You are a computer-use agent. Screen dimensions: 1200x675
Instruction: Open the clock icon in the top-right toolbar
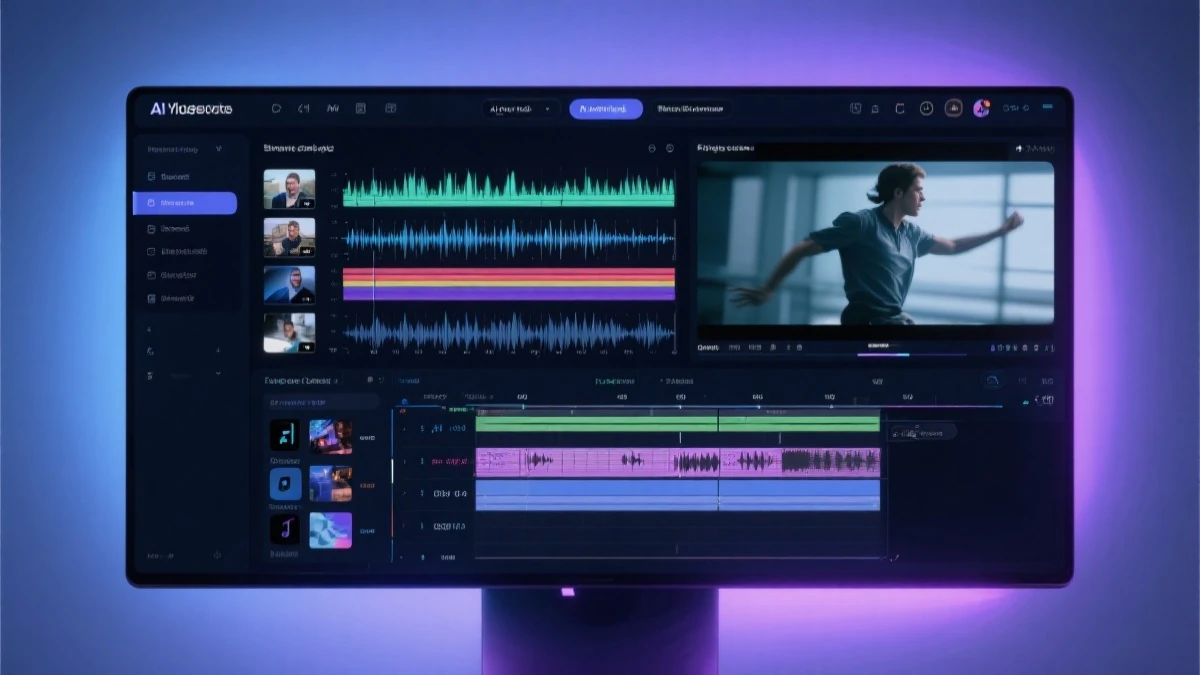926,108
